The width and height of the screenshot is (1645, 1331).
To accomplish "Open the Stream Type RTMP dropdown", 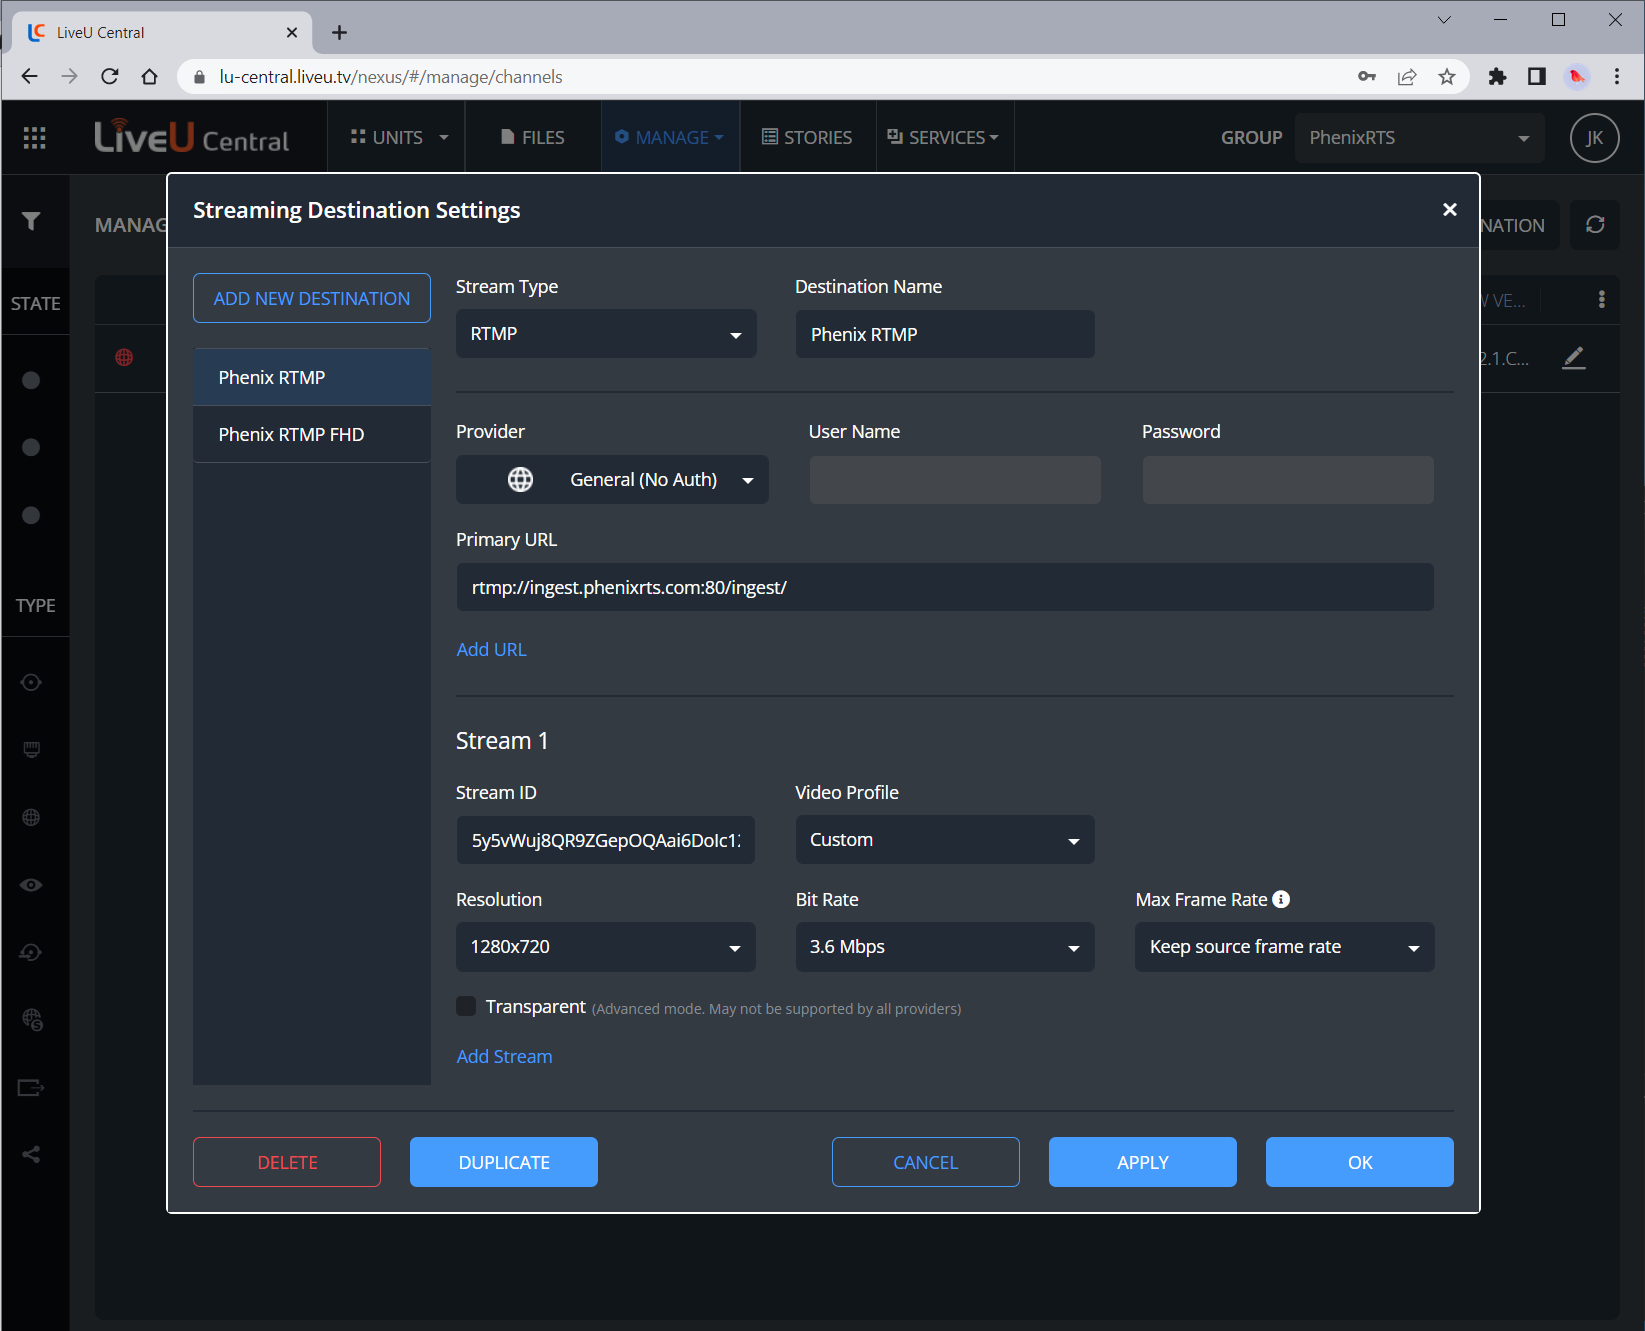I will pos(606,334).
